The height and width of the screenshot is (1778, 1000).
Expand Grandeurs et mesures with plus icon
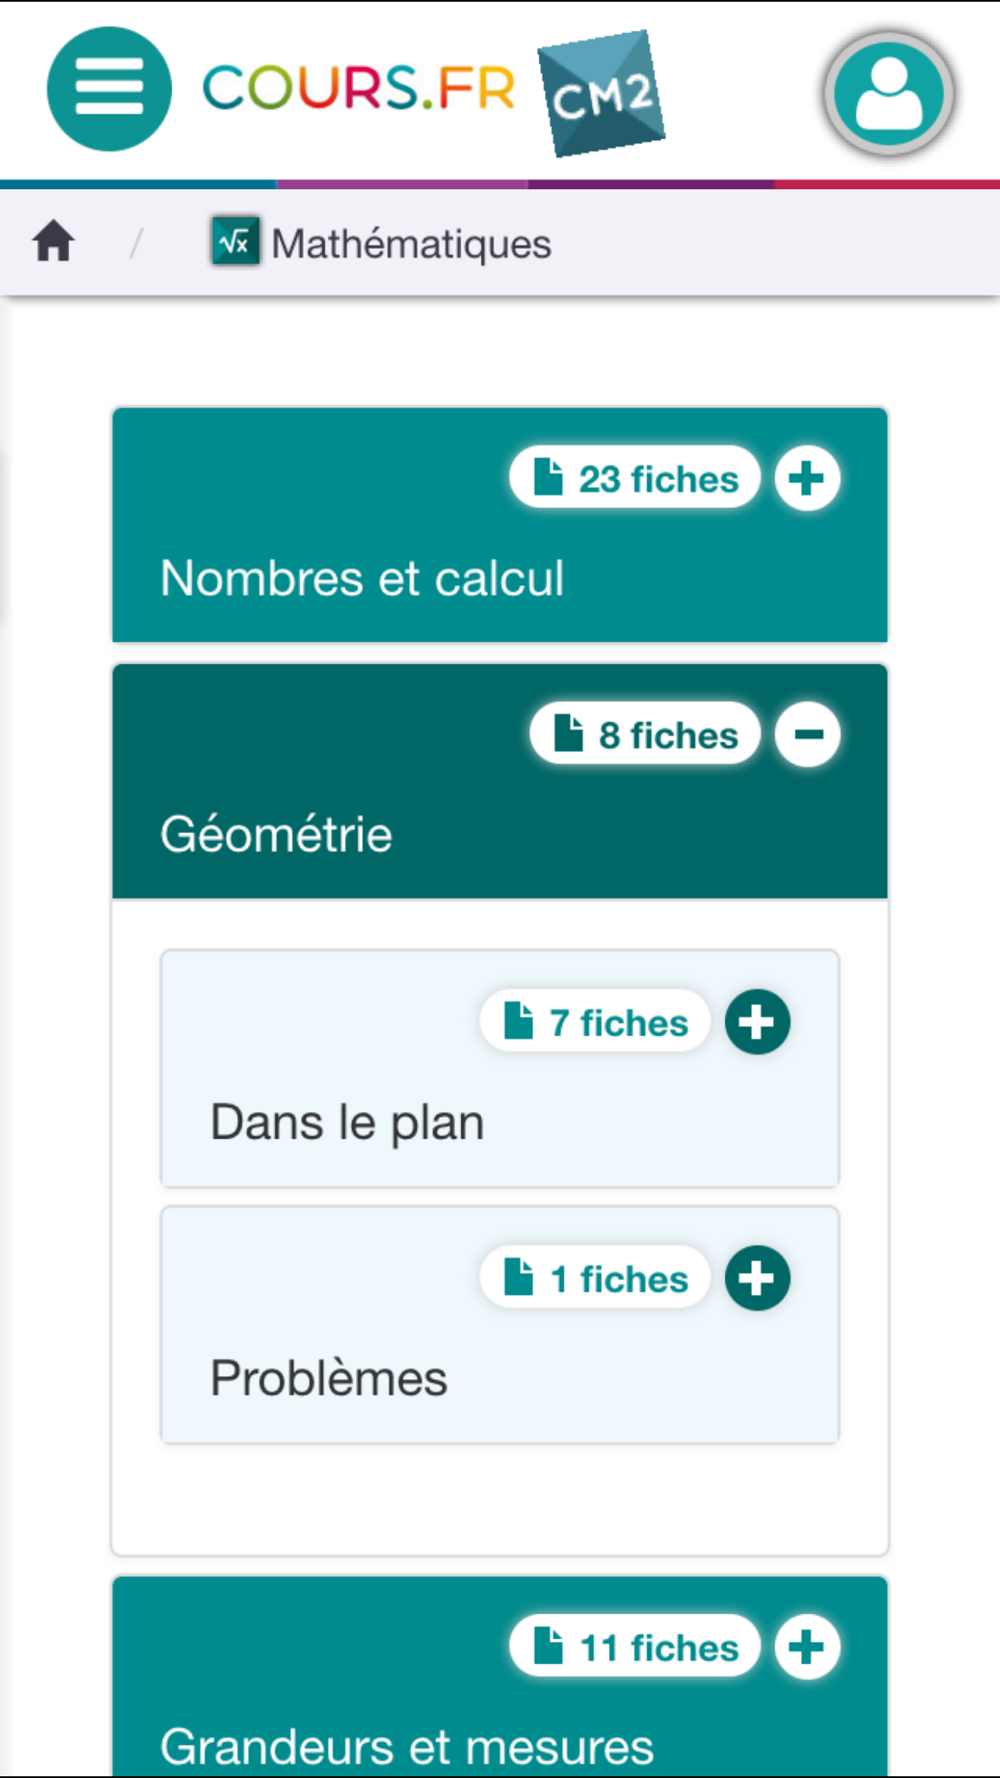[x=807, y=1646]
